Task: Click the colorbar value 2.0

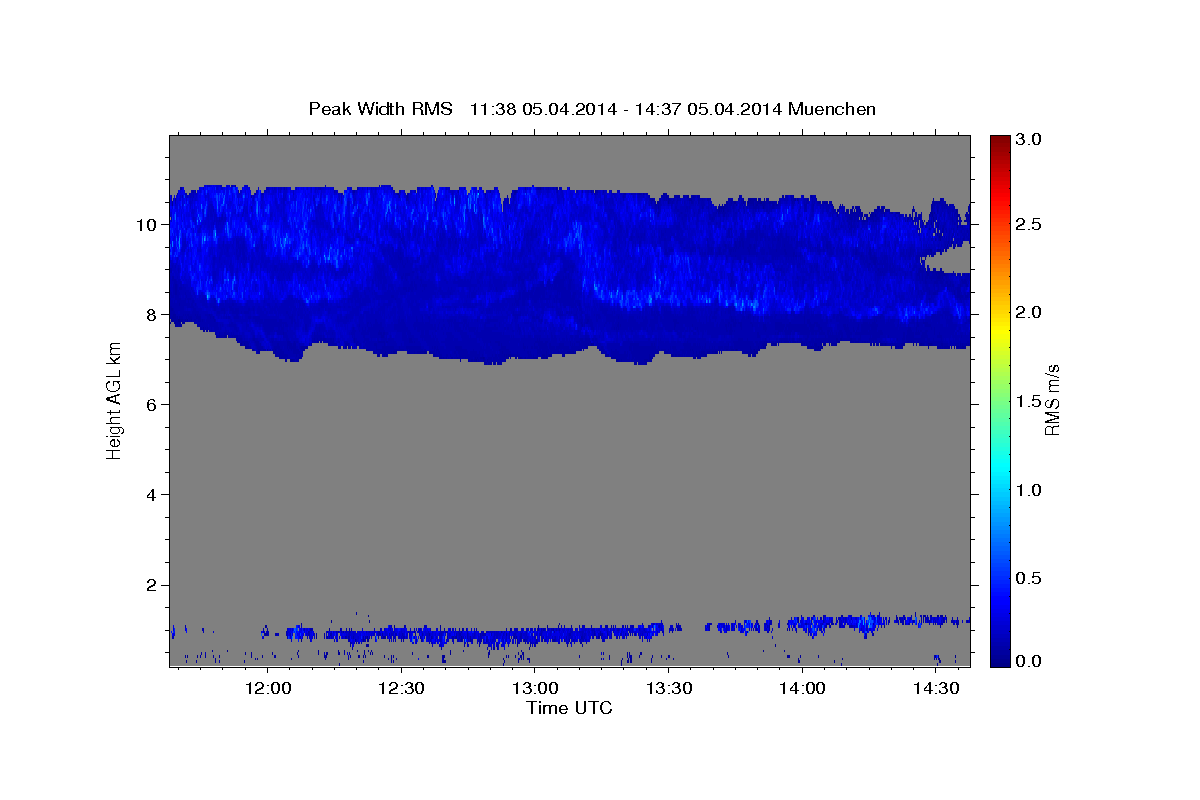Action: 1030,313
